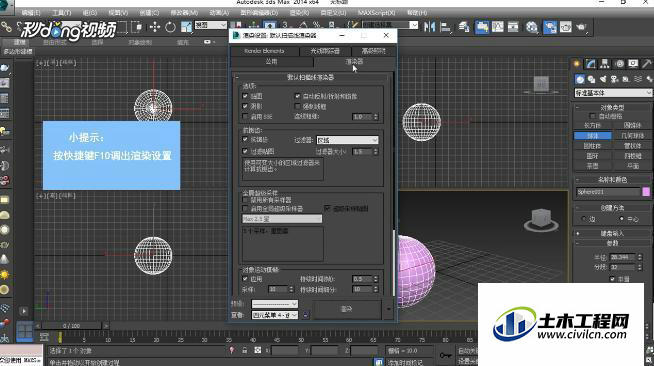Click the Render Setup toolbar icon
Viewport: 654px width, 366px height.
[x=550, y=27]
